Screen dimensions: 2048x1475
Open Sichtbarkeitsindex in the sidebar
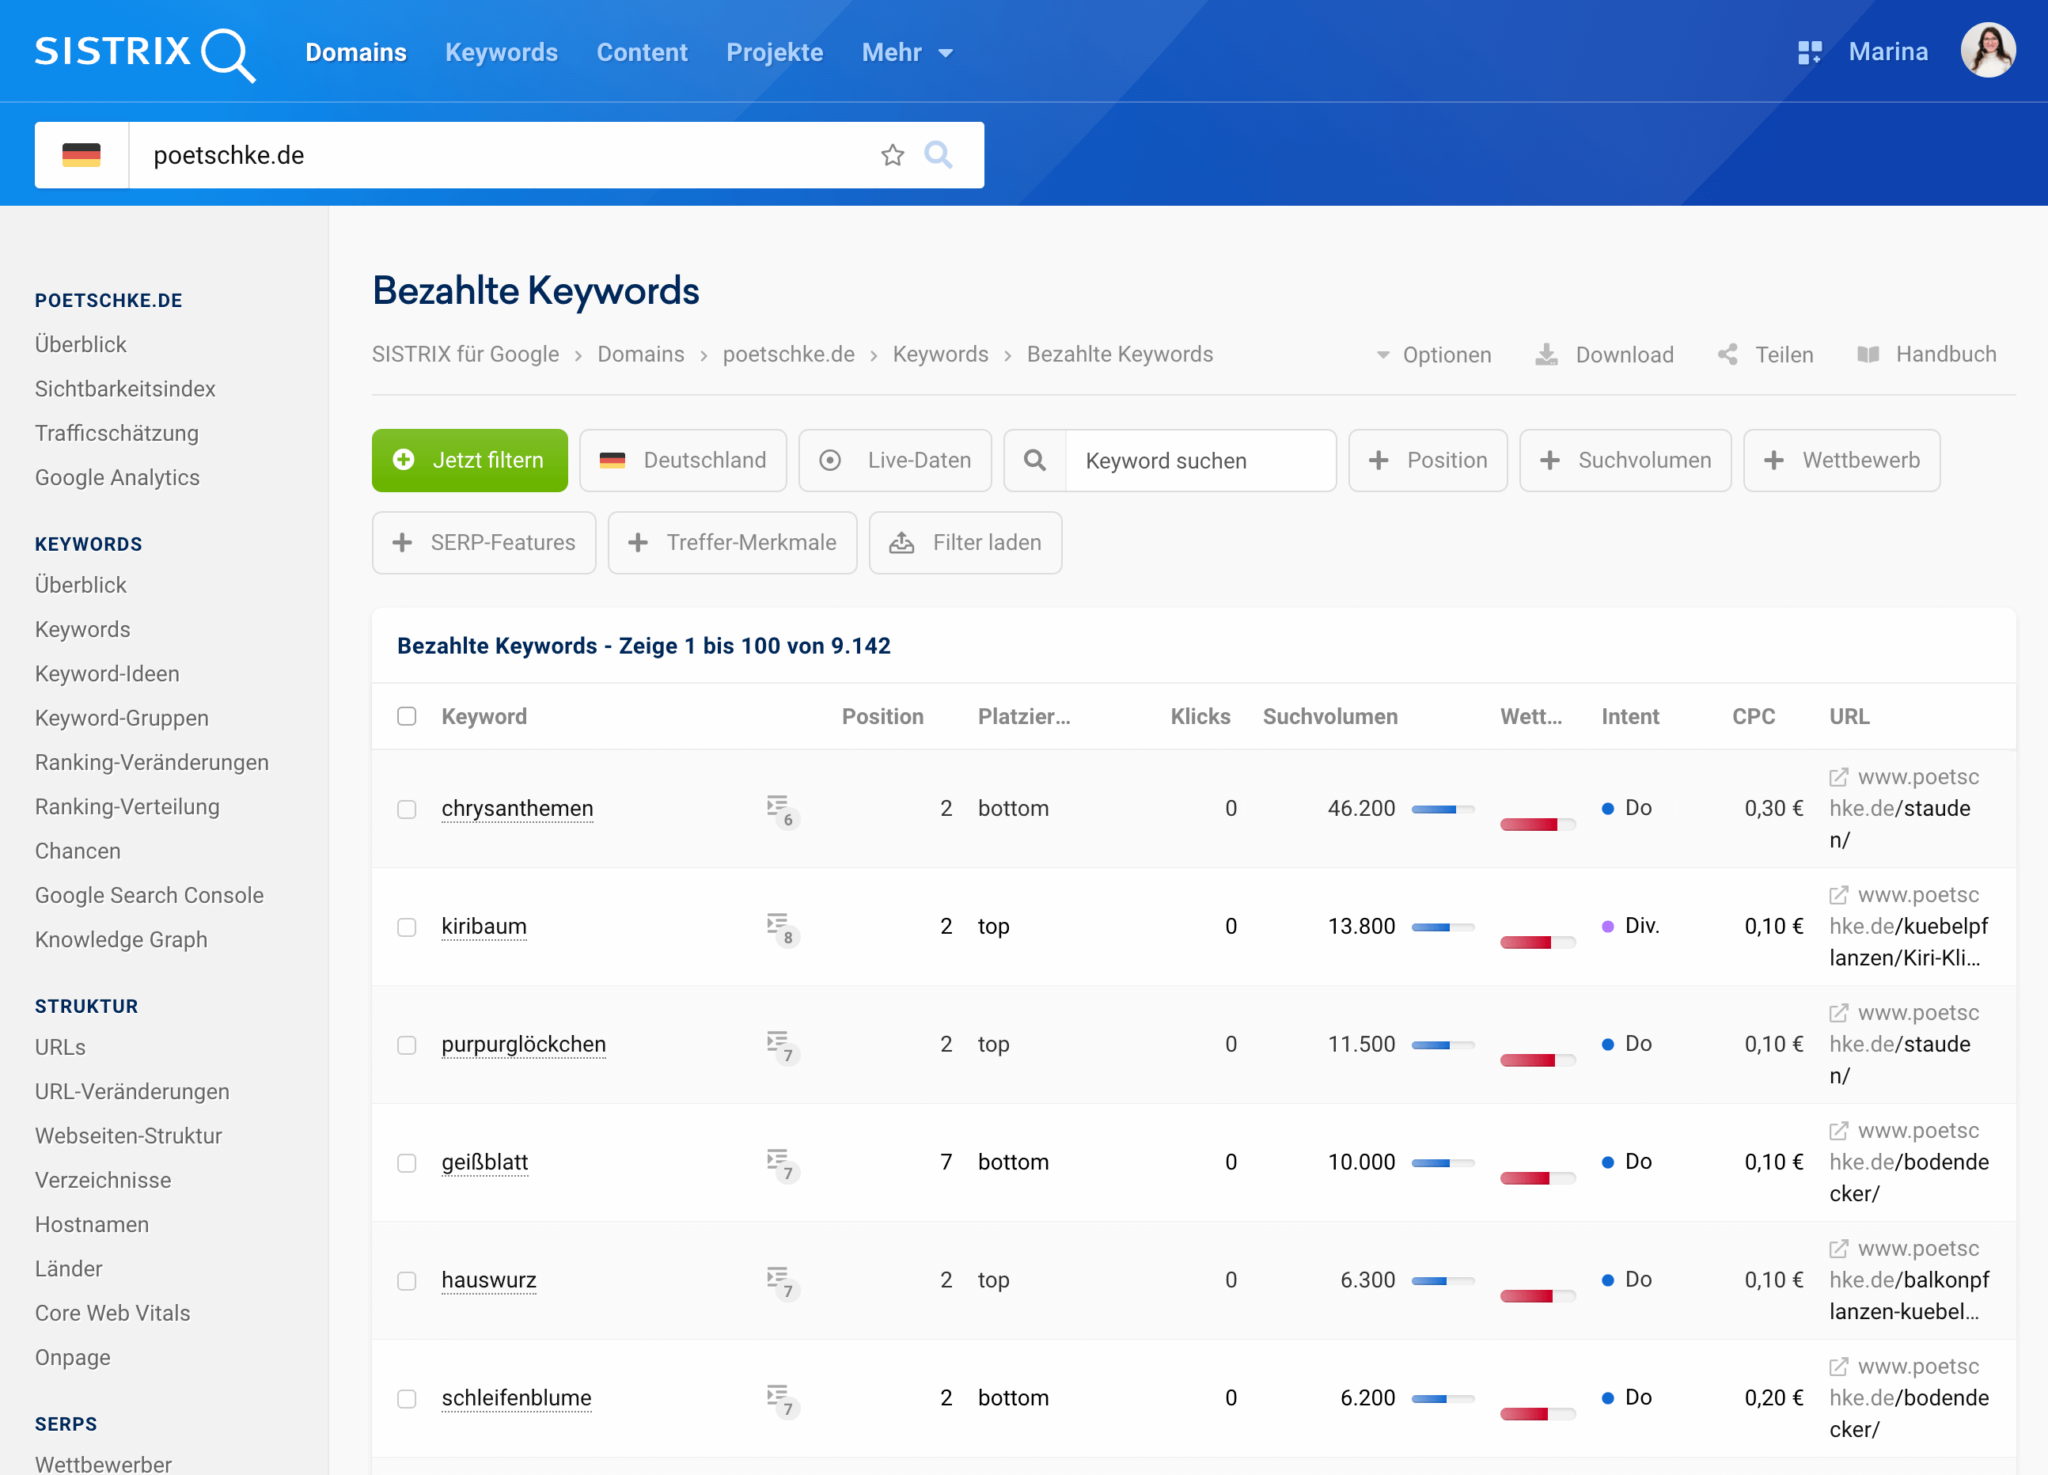[125, 388]
